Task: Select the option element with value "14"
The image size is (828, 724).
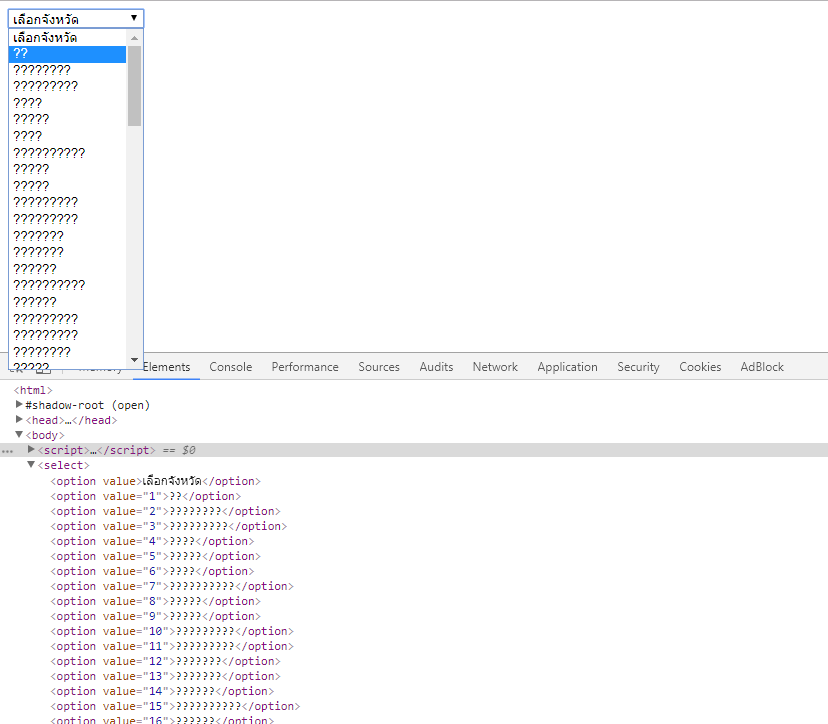Action: [162, 691]
